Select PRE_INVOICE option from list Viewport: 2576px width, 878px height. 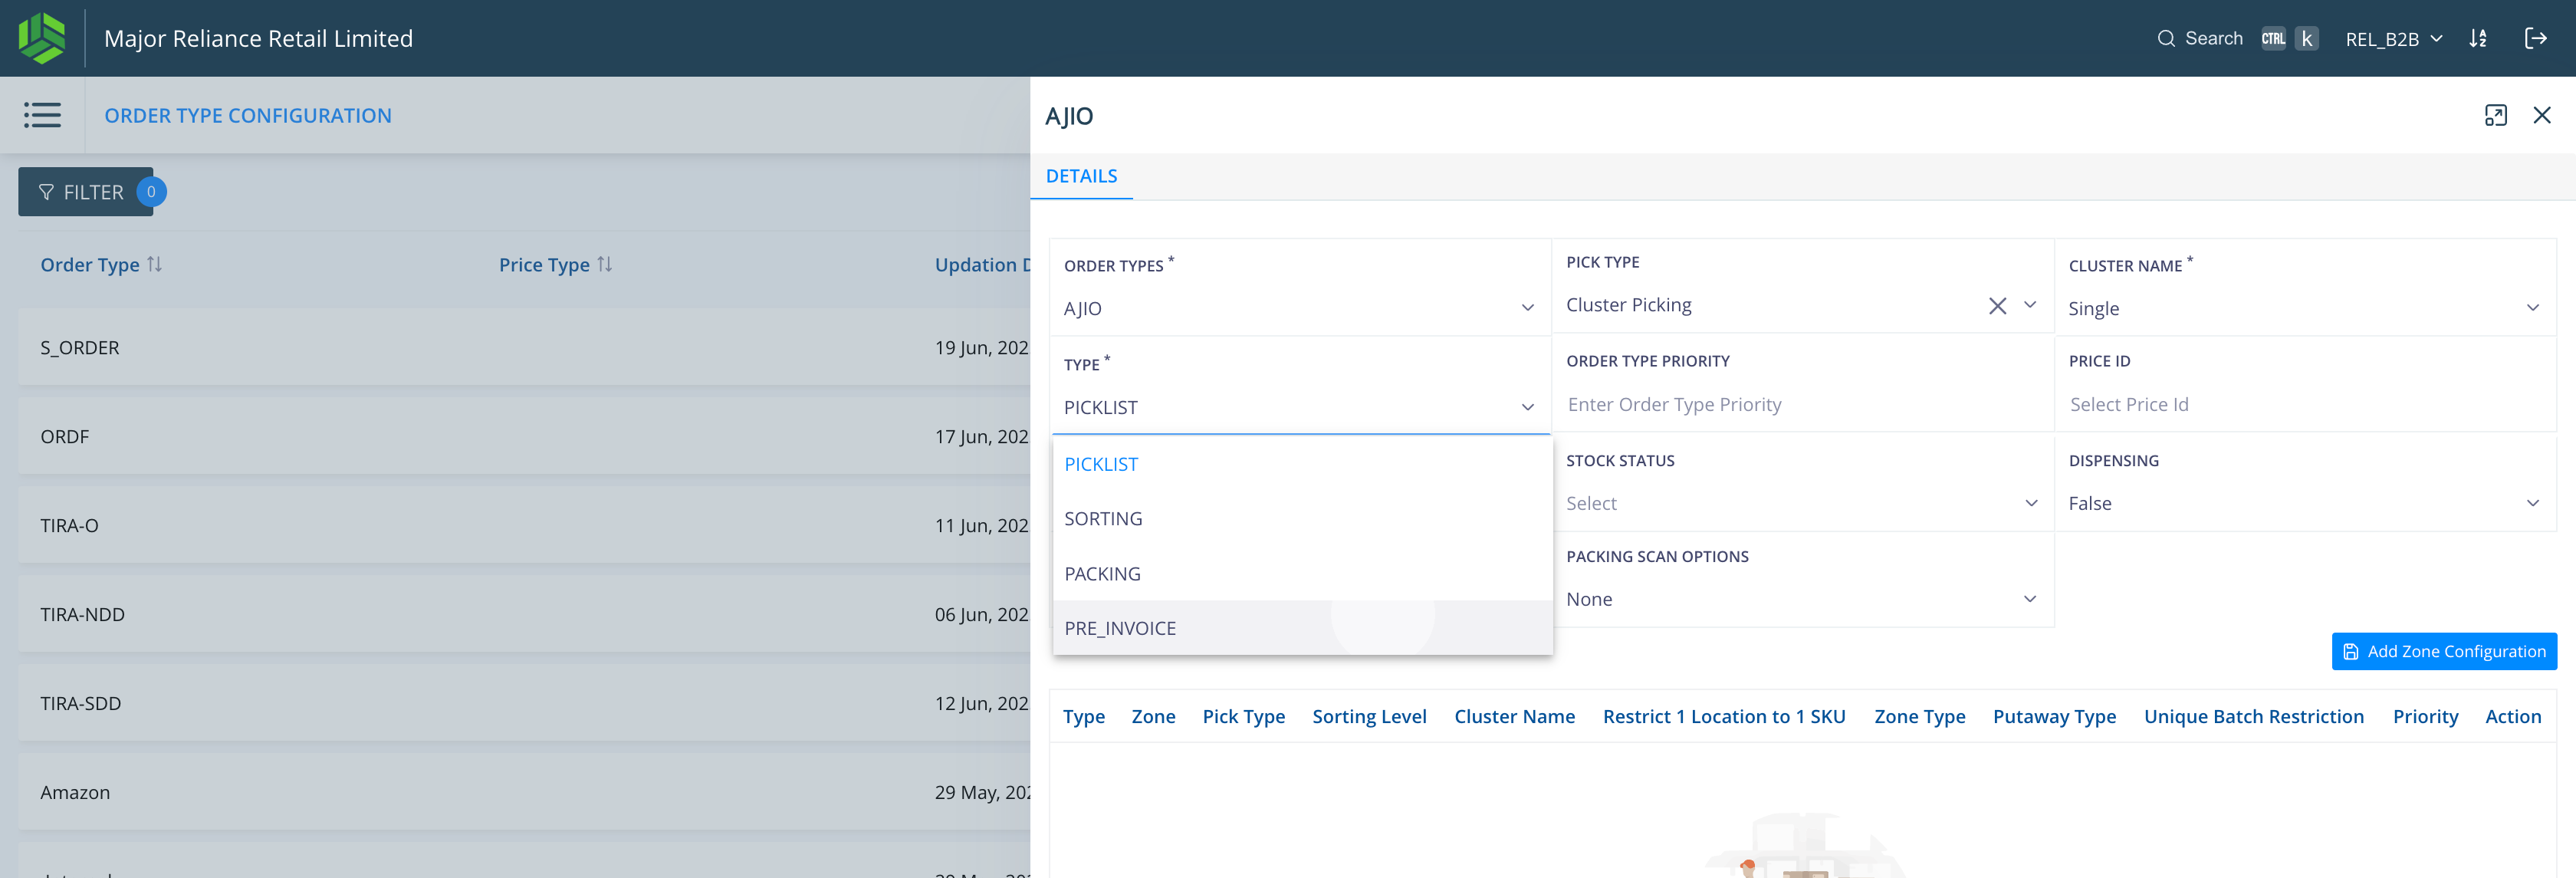pos(1302,628)
